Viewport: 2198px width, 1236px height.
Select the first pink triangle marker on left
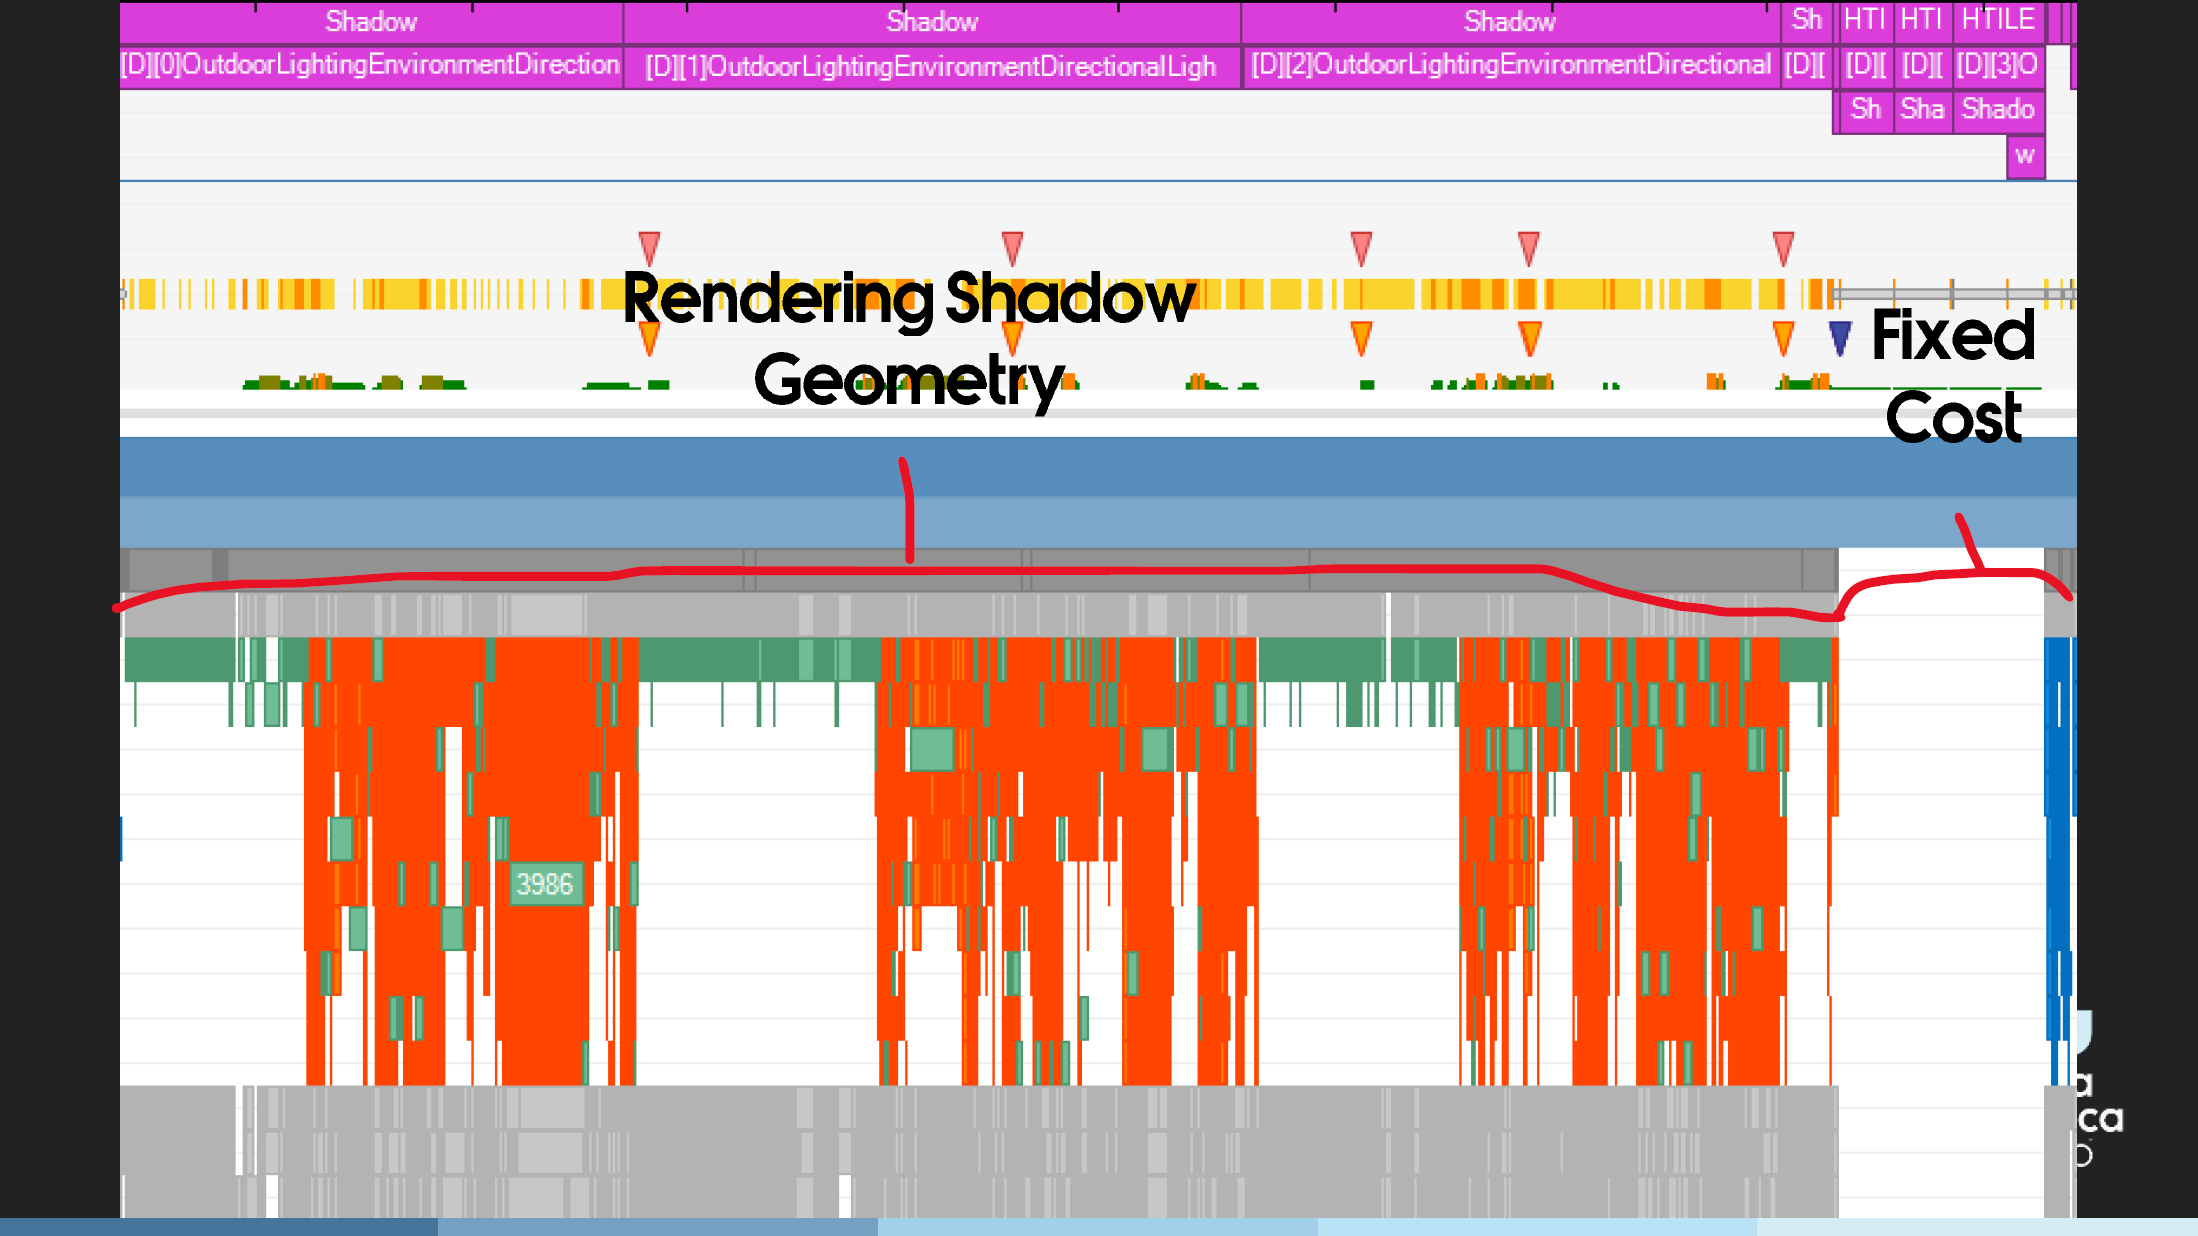(x=649, y=247)
